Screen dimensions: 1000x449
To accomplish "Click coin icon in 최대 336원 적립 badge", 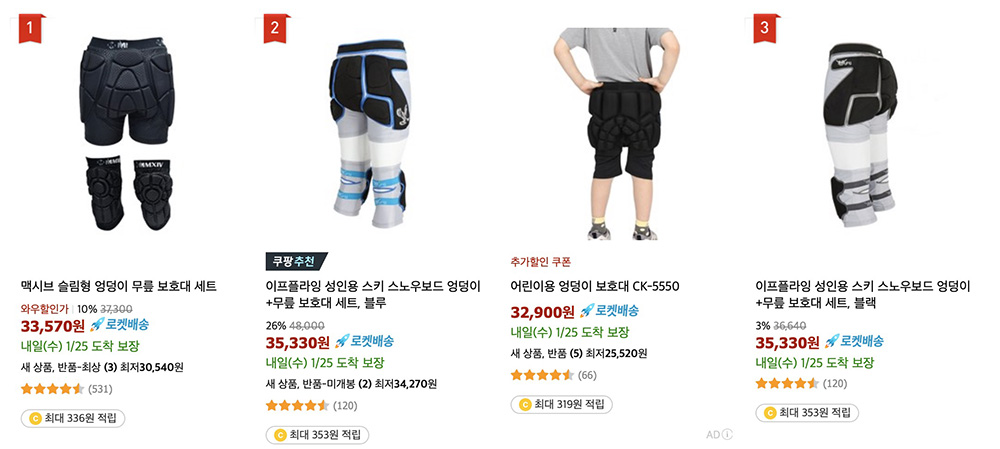I will point(35,419).
